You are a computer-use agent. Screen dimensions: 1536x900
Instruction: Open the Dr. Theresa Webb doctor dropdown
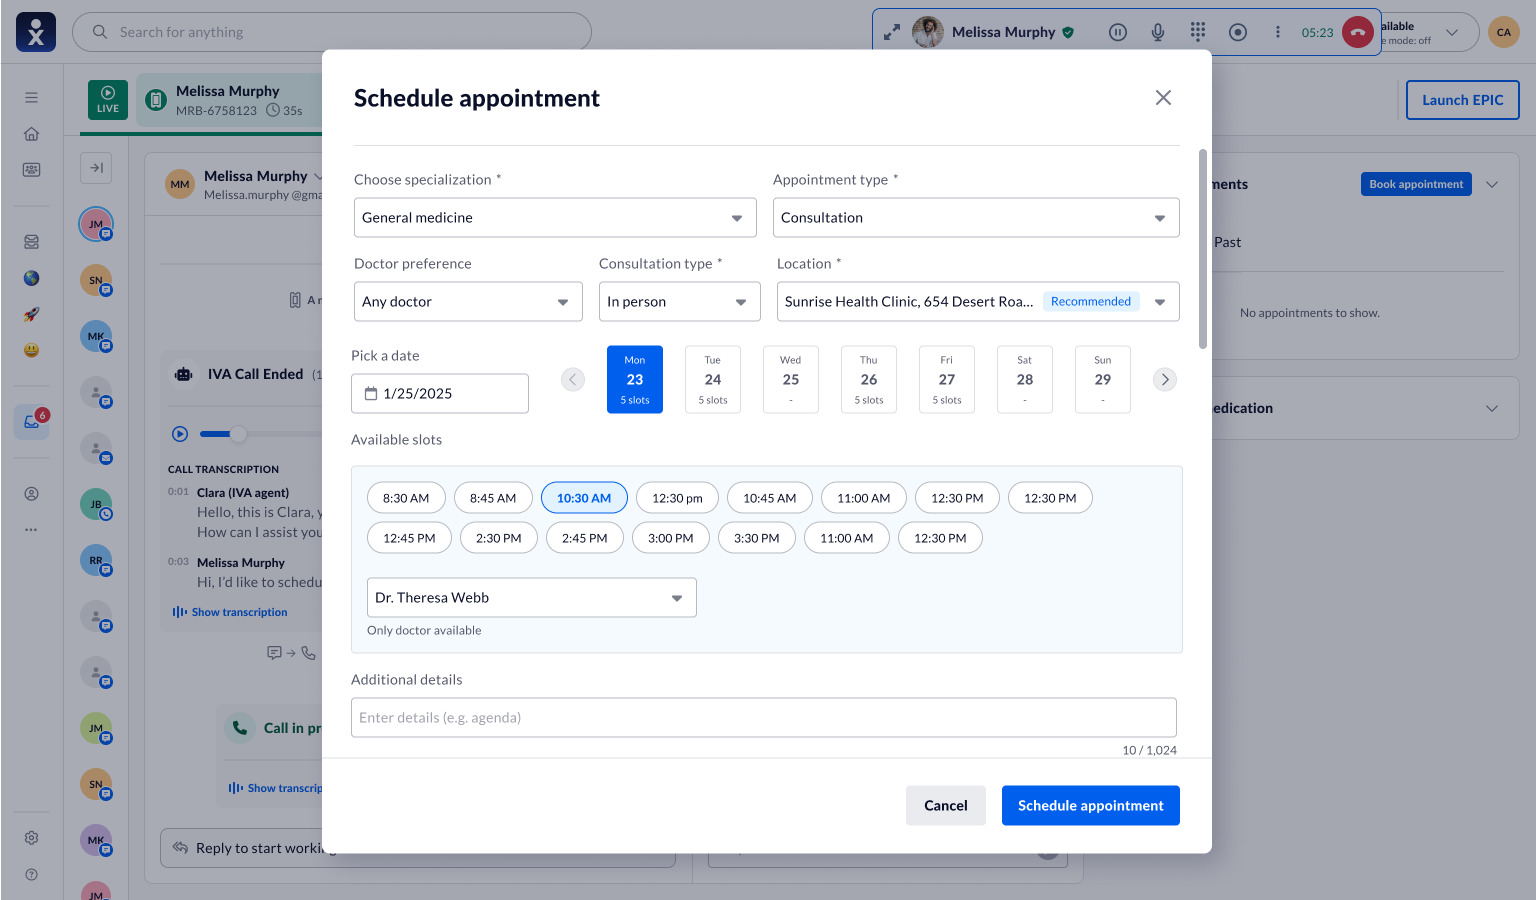click(x=532, y=598)
